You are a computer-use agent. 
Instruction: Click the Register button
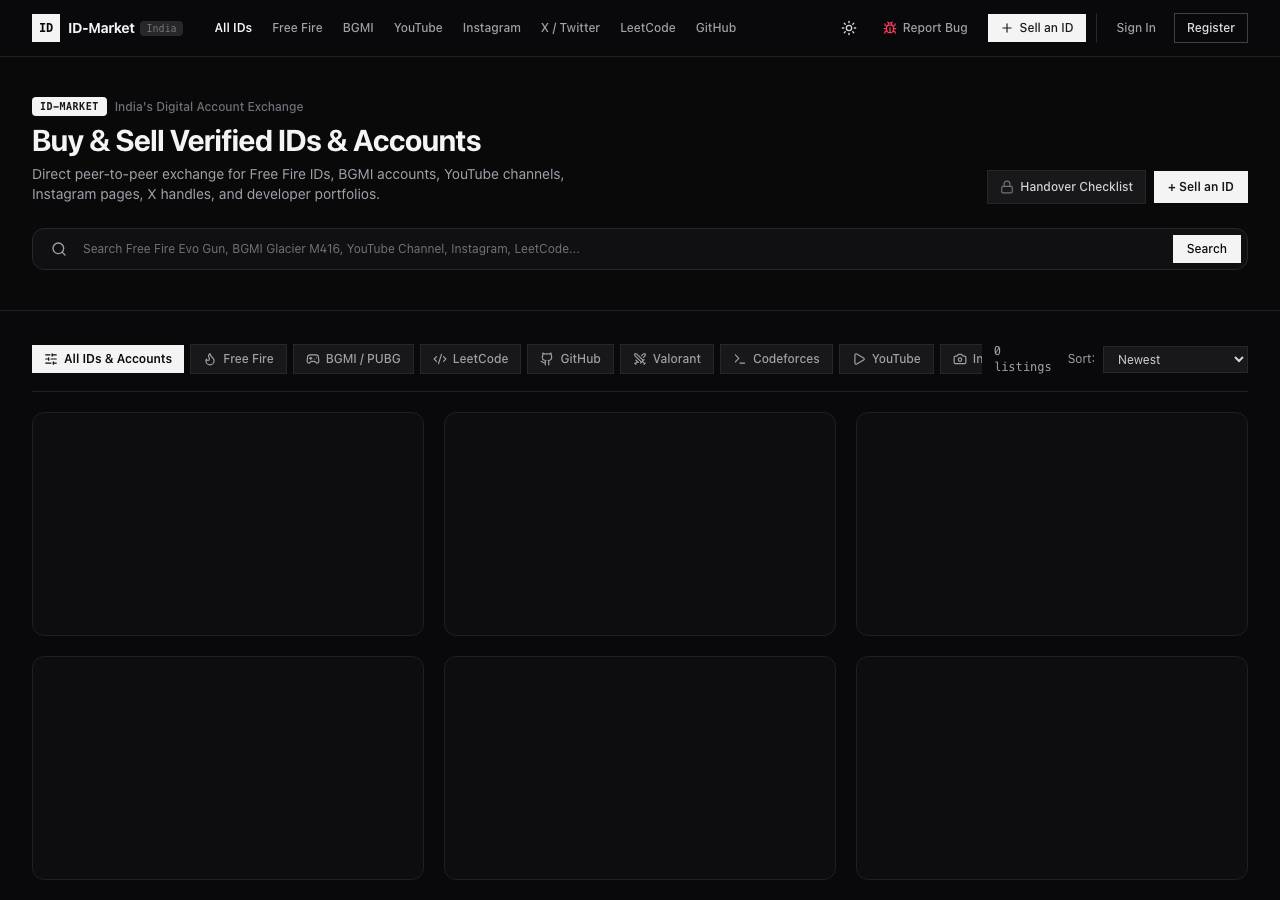pos(1211,28)
